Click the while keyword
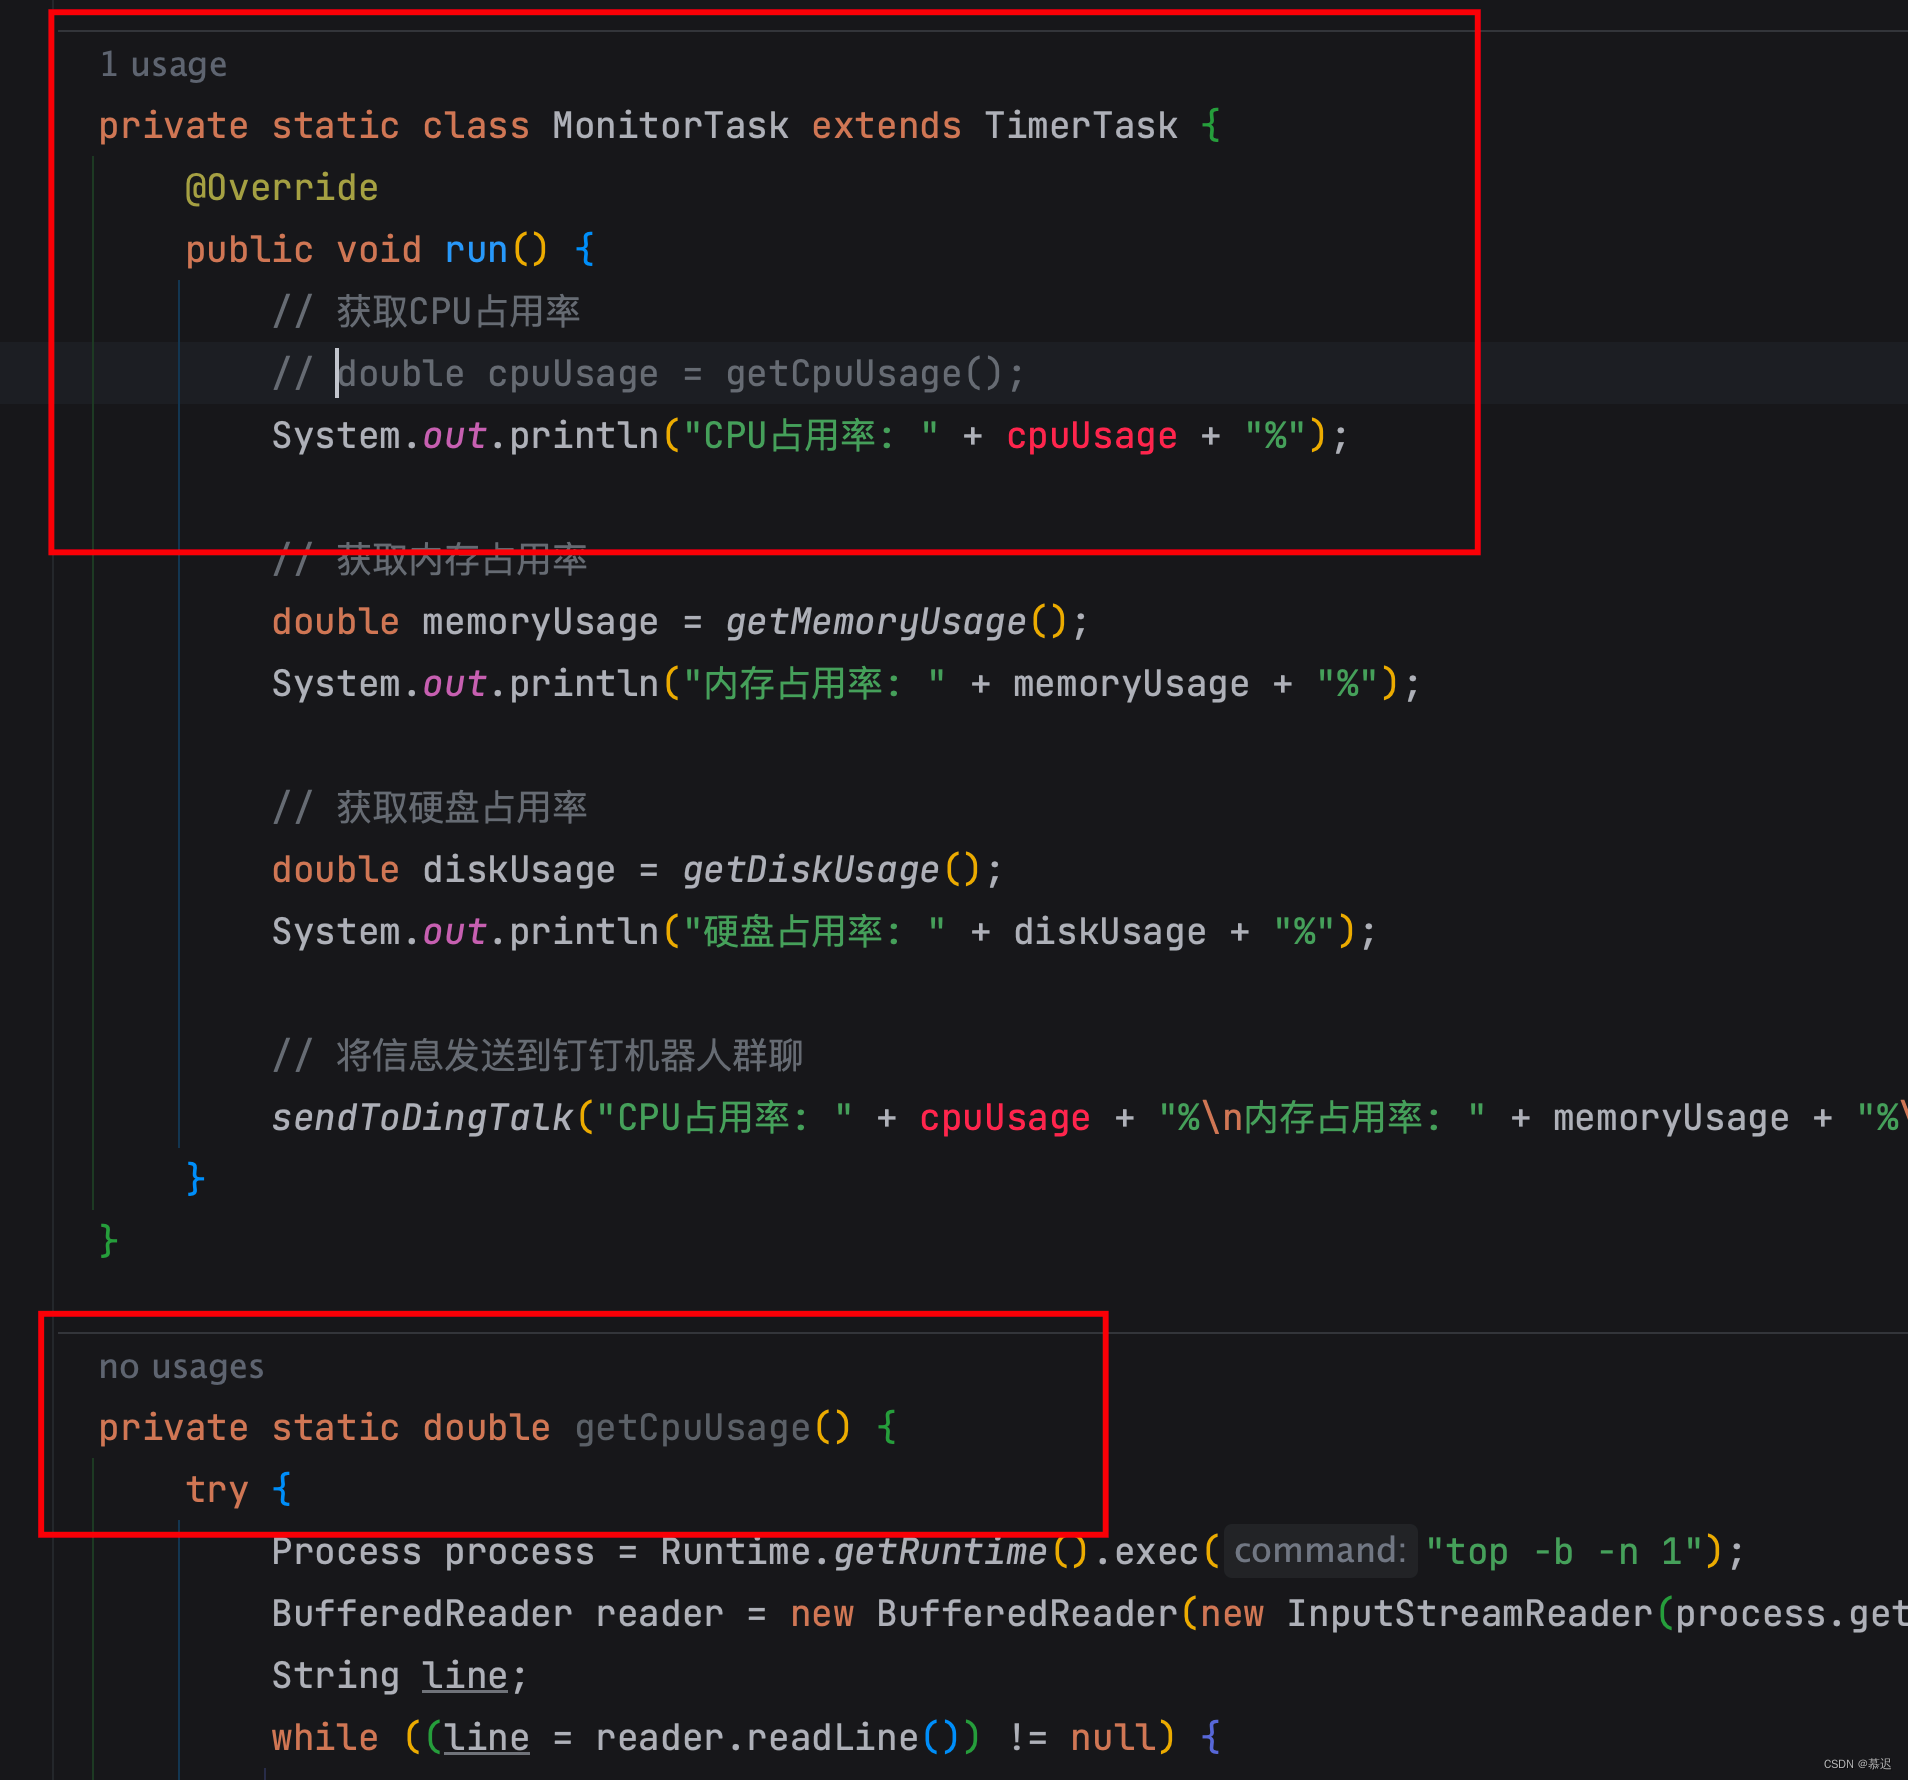This screenshot has width=1908, height=1780. (x=325, y=1738)
